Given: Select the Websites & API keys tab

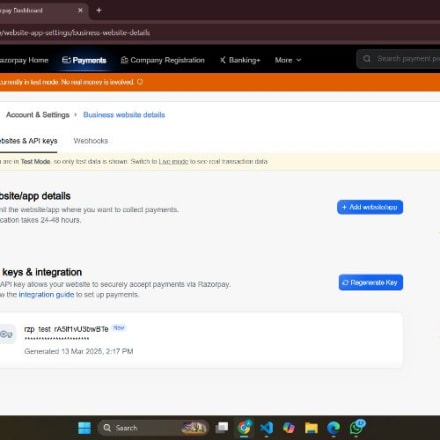Looking at the screenshot, I should point(28,141).
